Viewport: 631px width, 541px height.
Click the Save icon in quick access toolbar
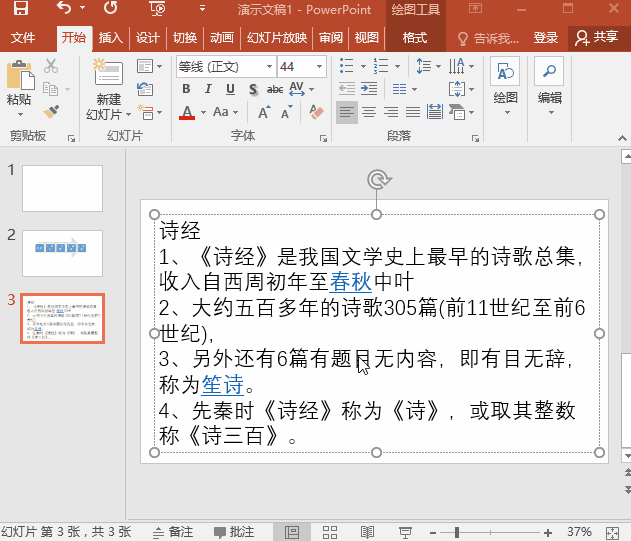pyautogui.click(x=20, y=9)
